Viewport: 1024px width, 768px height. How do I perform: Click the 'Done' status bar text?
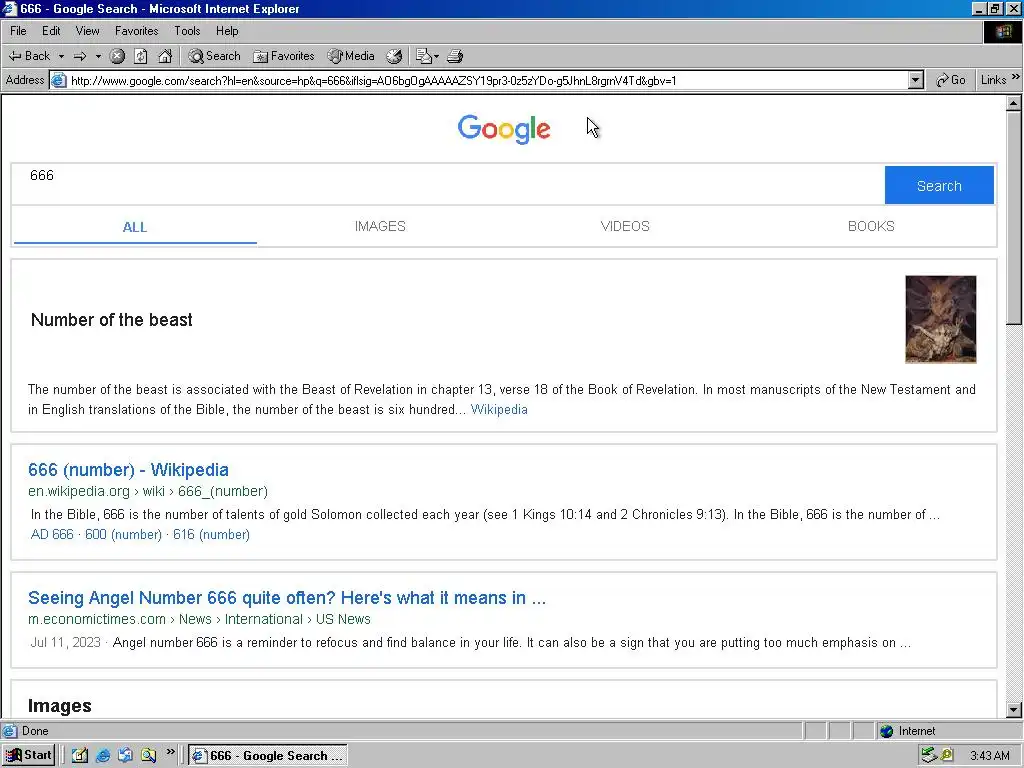point(35,731)
